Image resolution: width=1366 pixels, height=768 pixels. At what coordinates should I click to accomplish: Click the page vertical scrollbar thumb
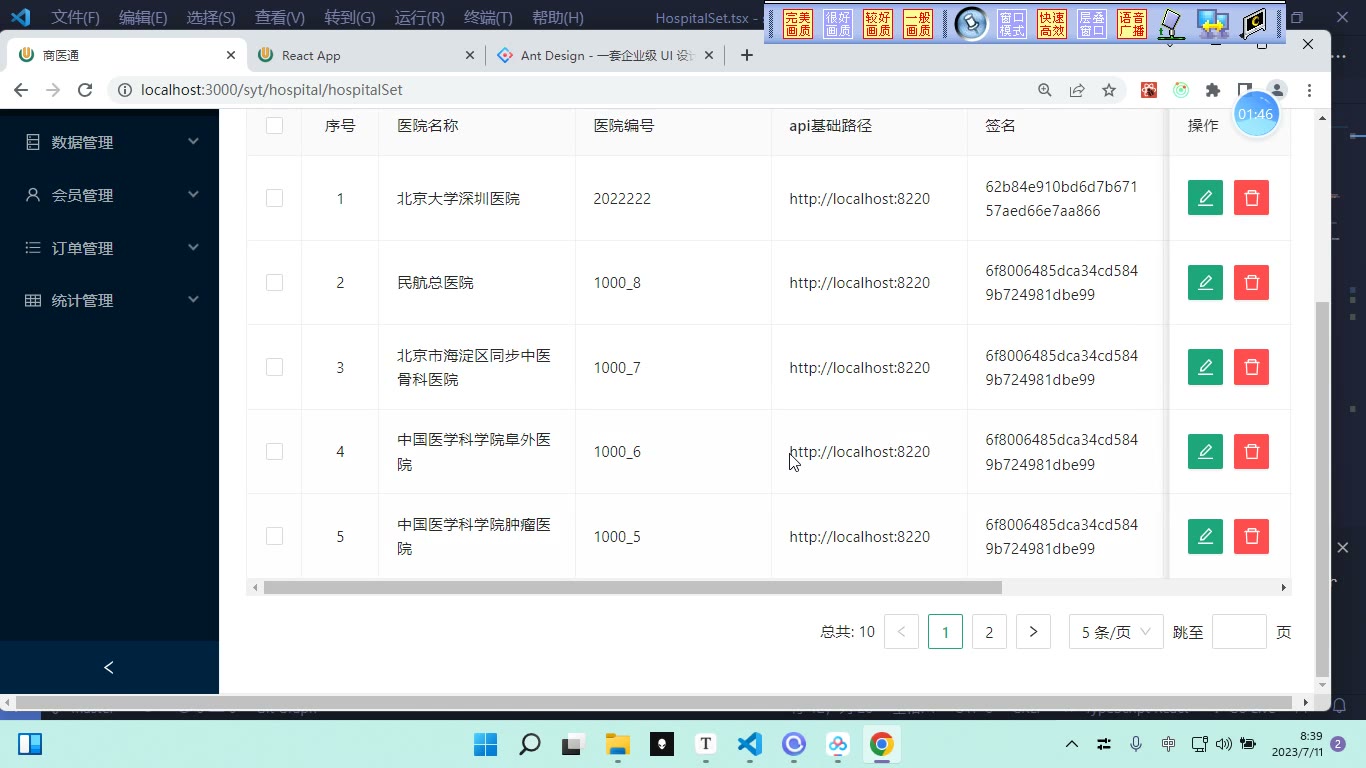[1323, 488]
